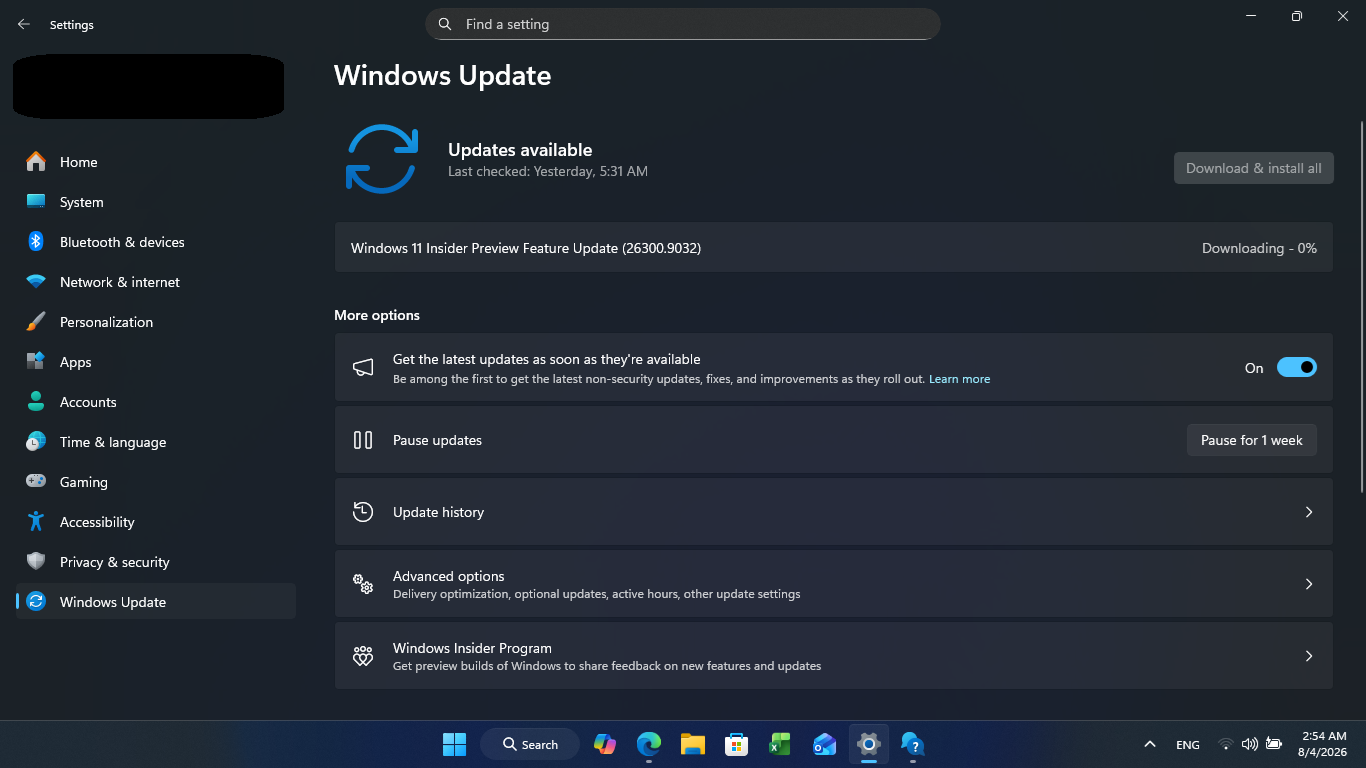1366x768 pixels.
Task: Open Excel from the taskbar
Action: 781,744
